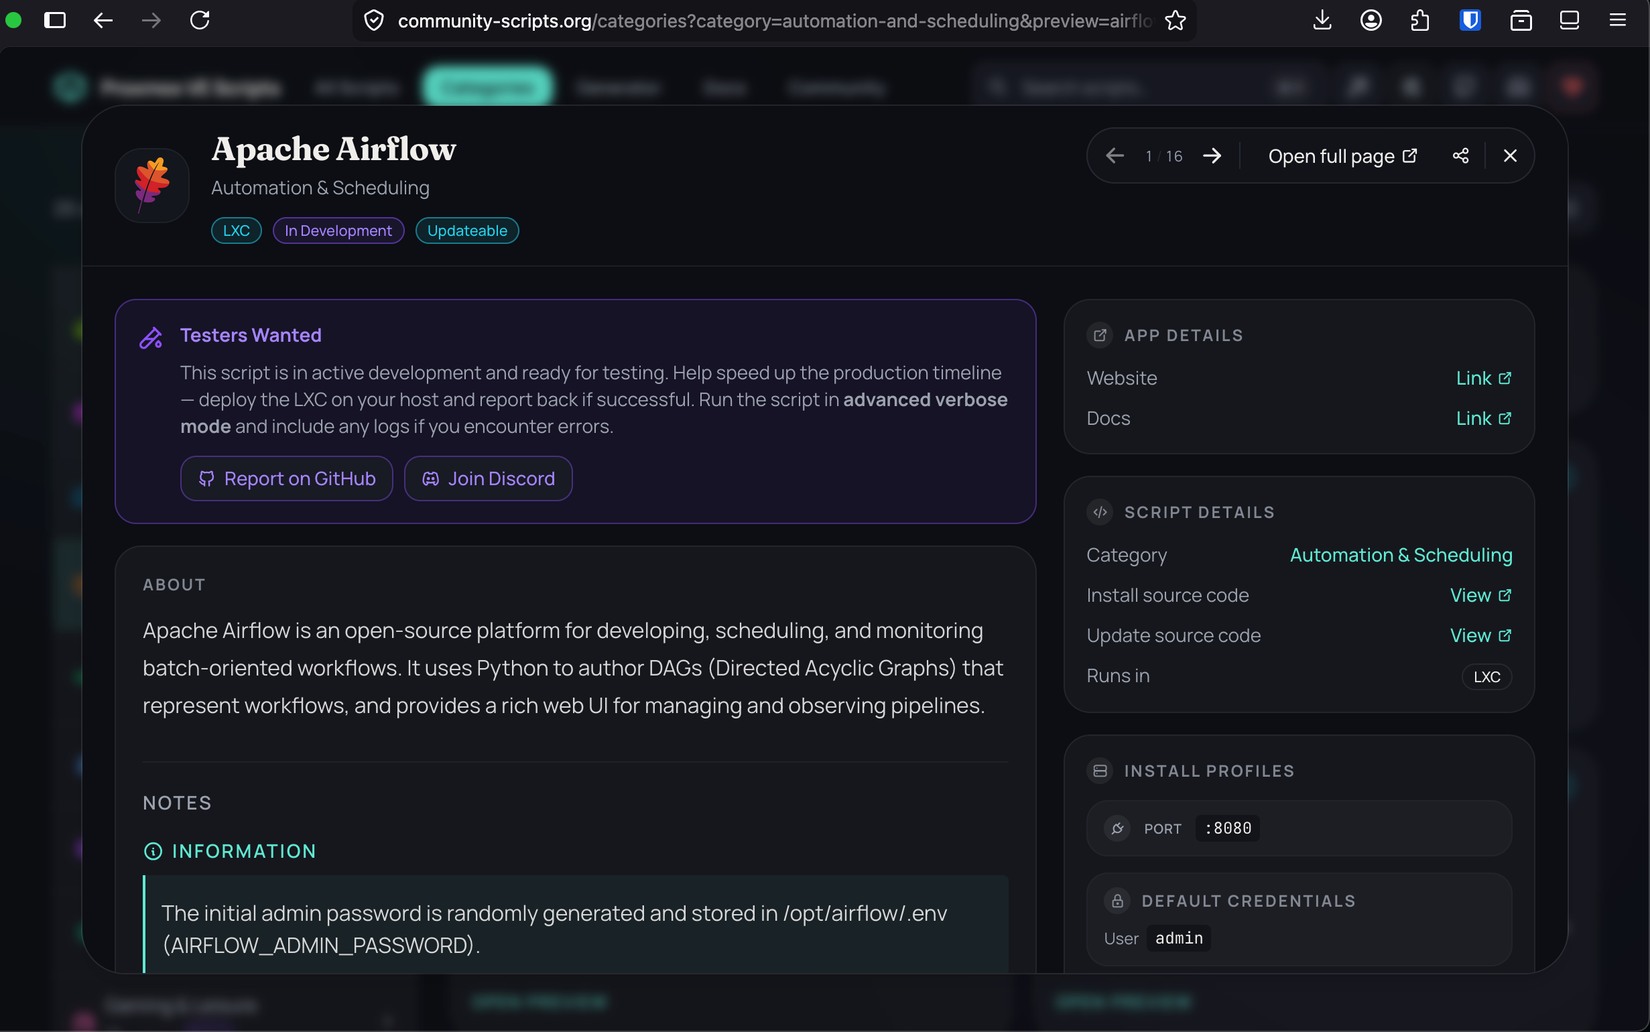The image size is (1650, 1032).
Task: Share the Apache Airflow script
Action: pos(1461,156)
